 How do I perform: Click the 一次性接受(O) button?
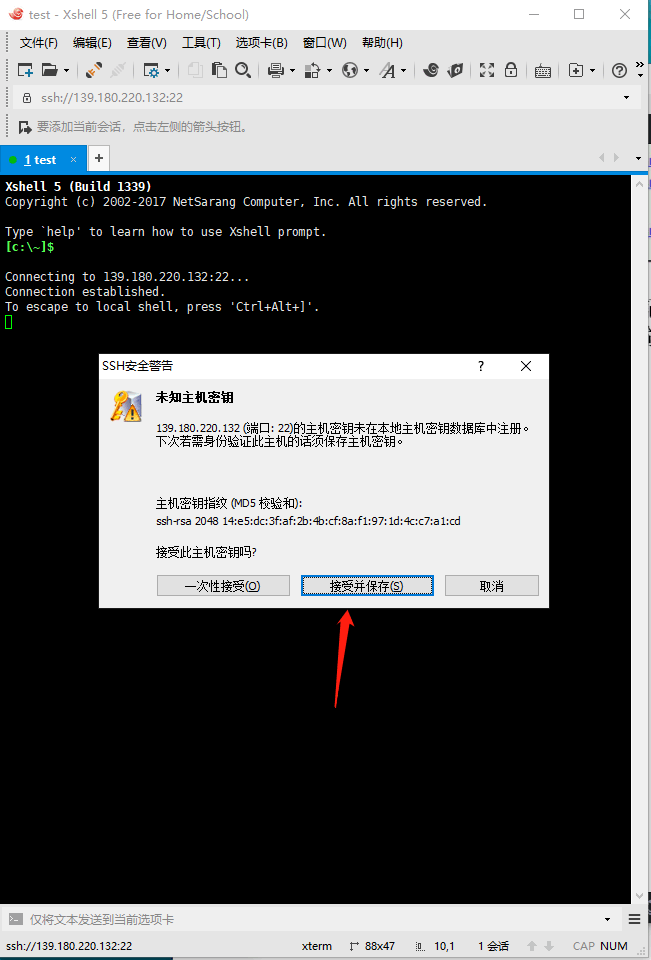[x=223, y=586]
